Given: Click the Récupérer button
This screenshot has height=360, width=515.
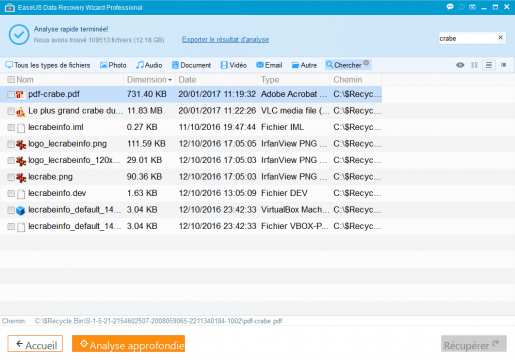Looking at the screenshot, I should (x=474, y=344).
